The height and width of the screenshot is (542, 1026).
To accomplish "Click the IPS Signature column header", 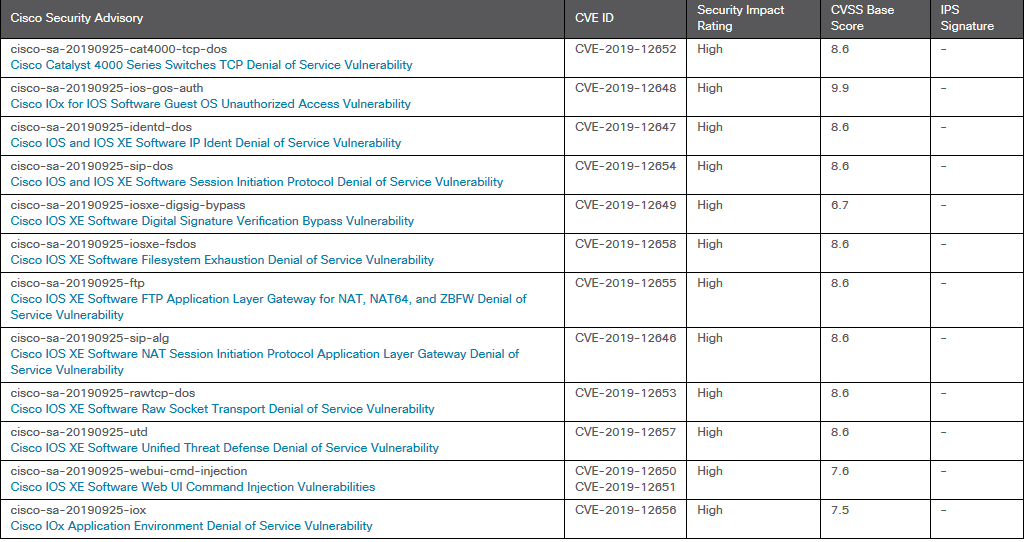I will [967, 18].
